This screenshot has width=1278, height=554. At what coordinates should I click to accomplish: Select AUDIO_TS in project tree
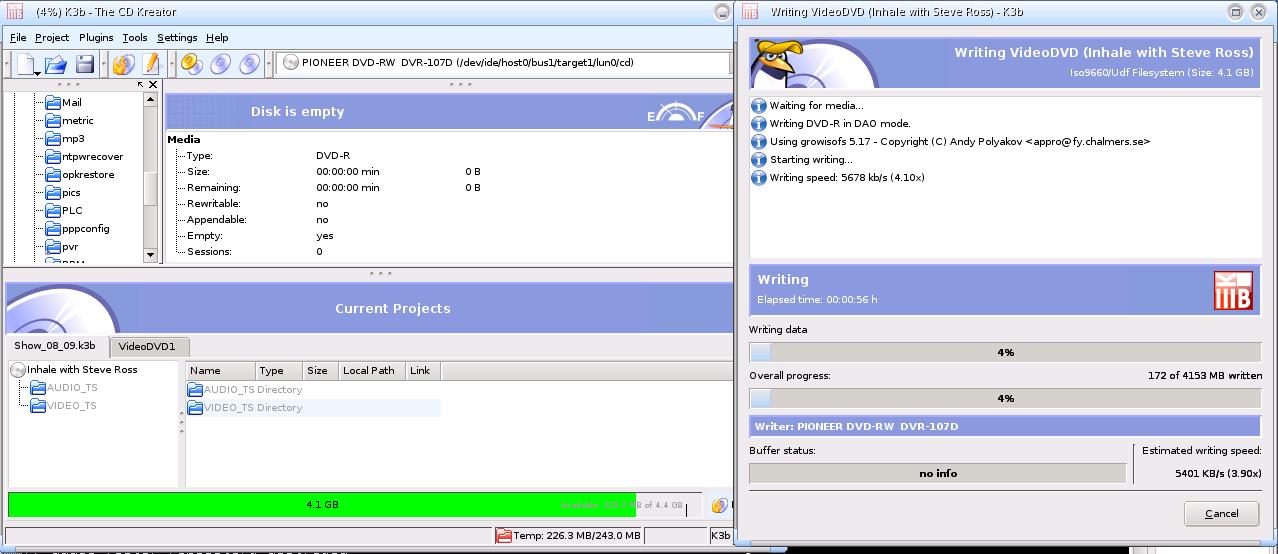point(72,388)
